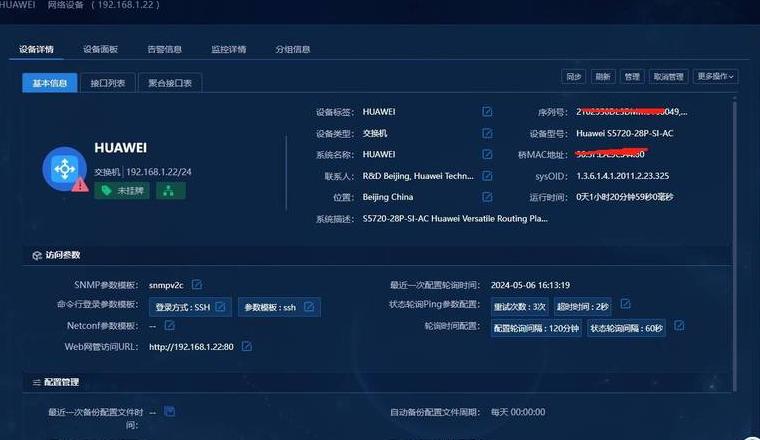Click the green topology icon badge

171,191
